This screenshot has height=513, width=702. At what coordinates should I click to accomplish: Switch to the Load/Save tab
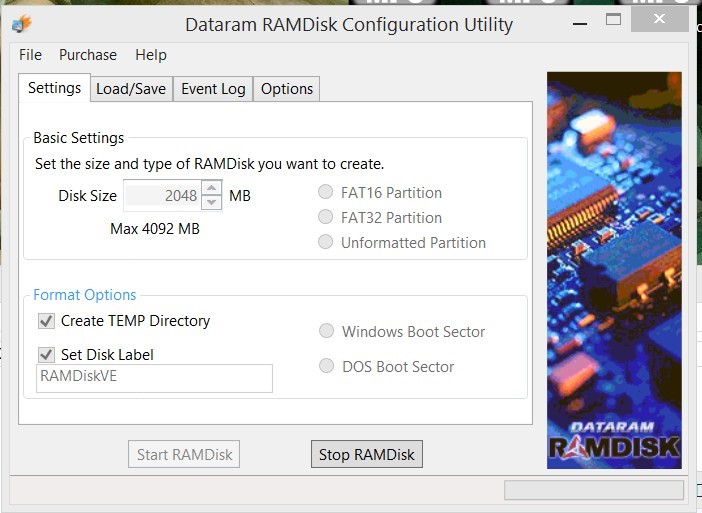[131, 89]
